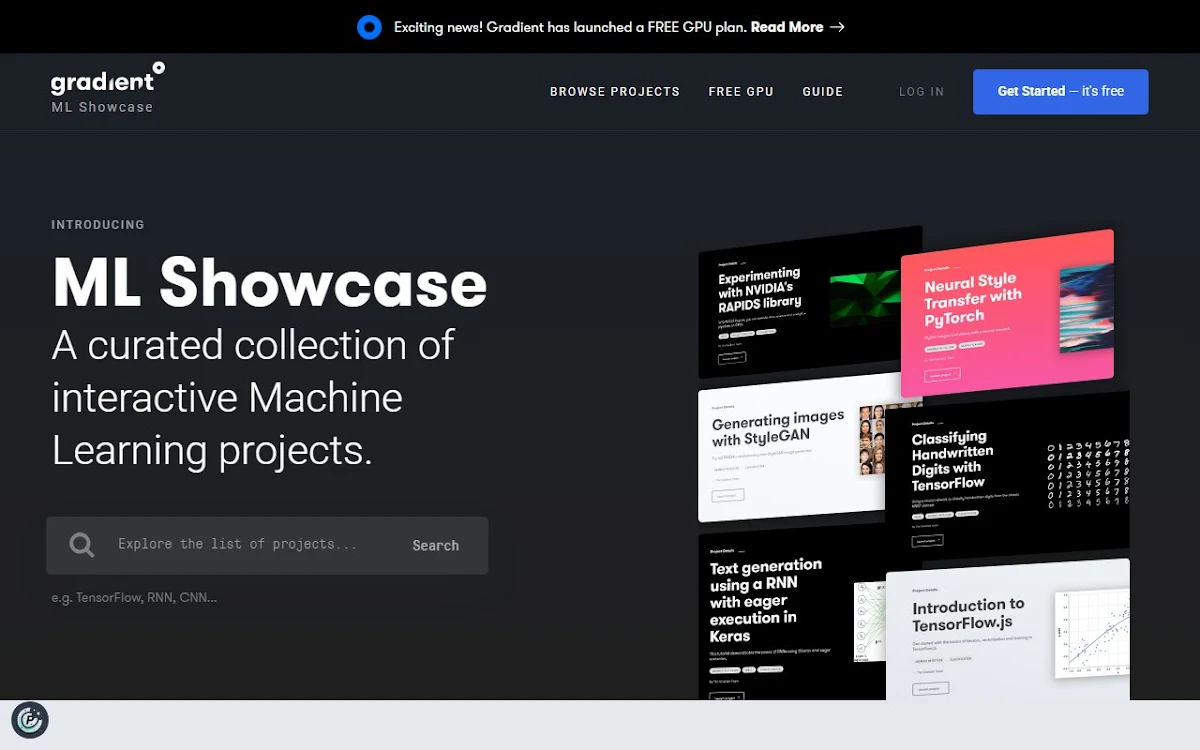Focus the Explore the list of projects field
The width and height of the screenshot is (1200, 750).
click(238, 545)
